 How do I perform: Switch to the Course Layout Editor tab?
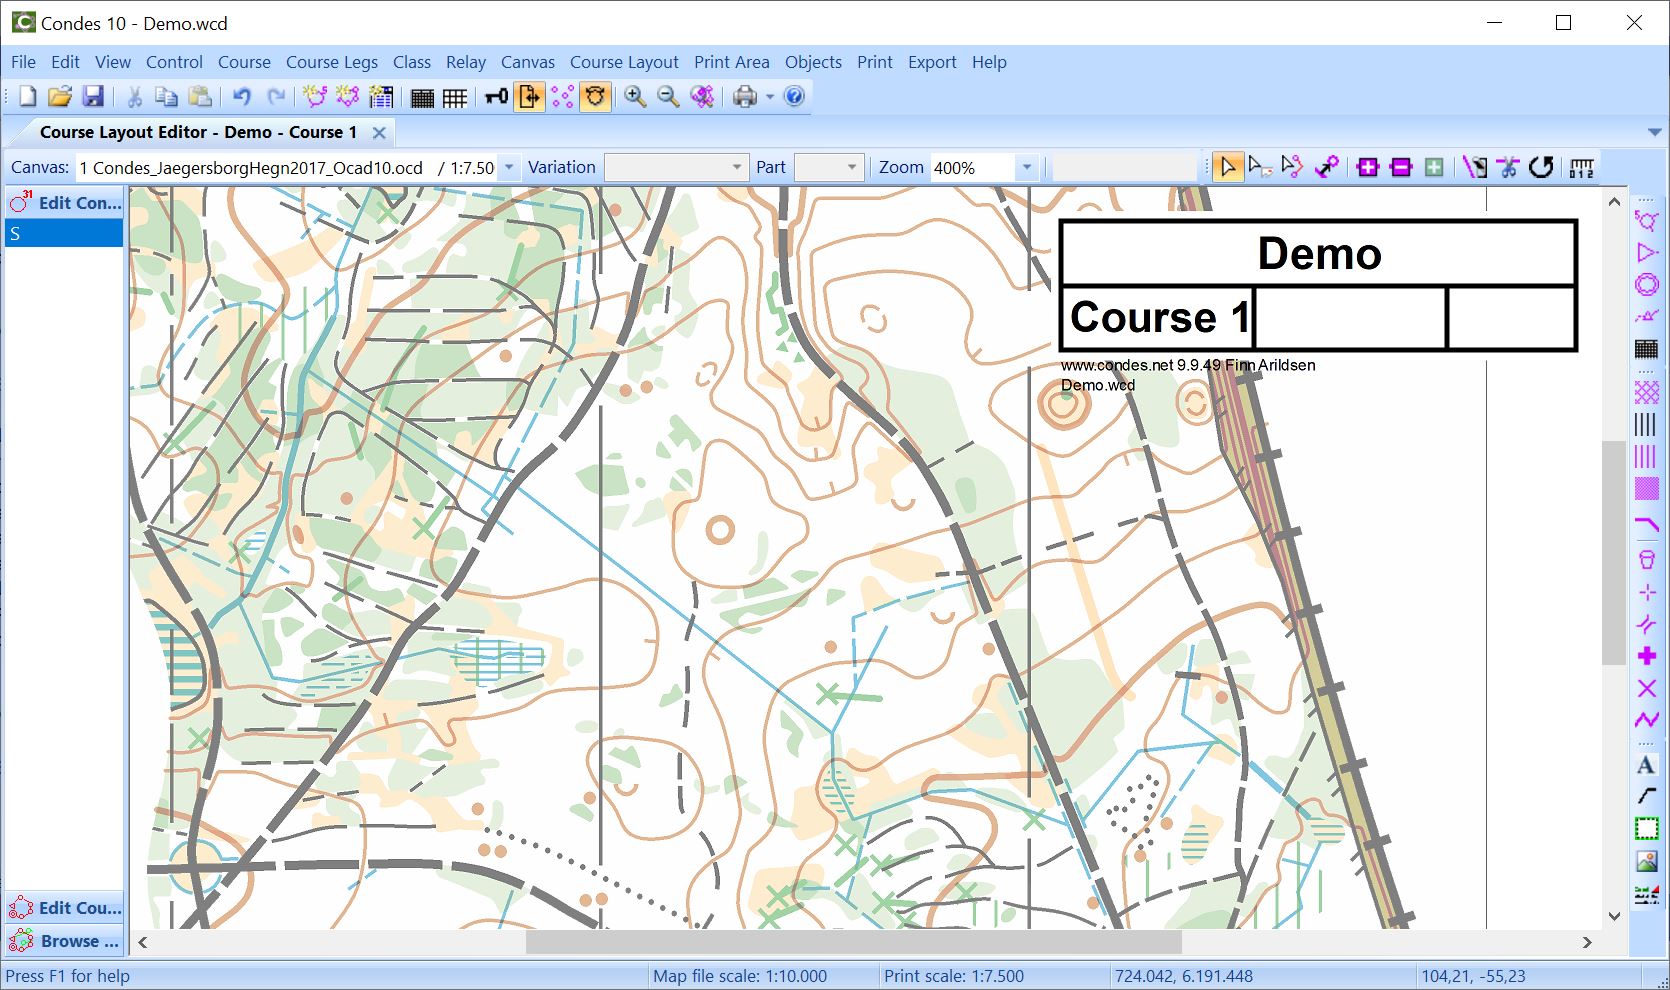[x=198, y=132]
